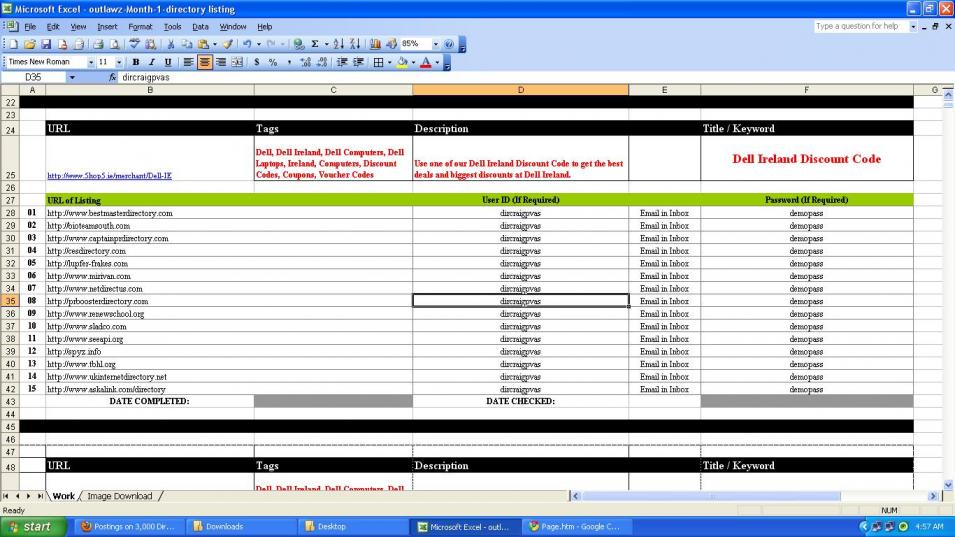
Task: Open the Data menu
Action: [x=200, y=27]
